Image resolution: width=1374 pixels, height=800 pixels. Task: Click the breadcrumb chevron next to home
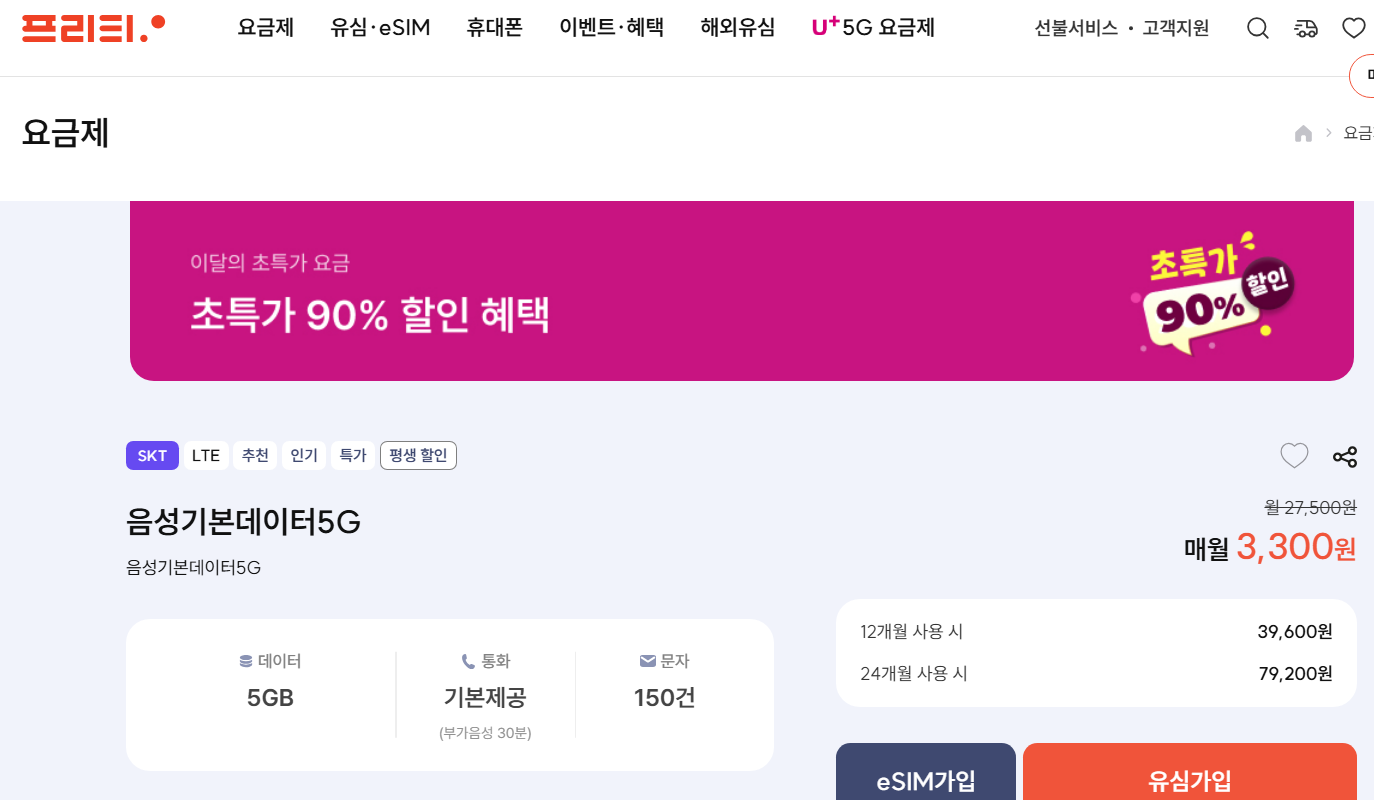point(1328,132)
